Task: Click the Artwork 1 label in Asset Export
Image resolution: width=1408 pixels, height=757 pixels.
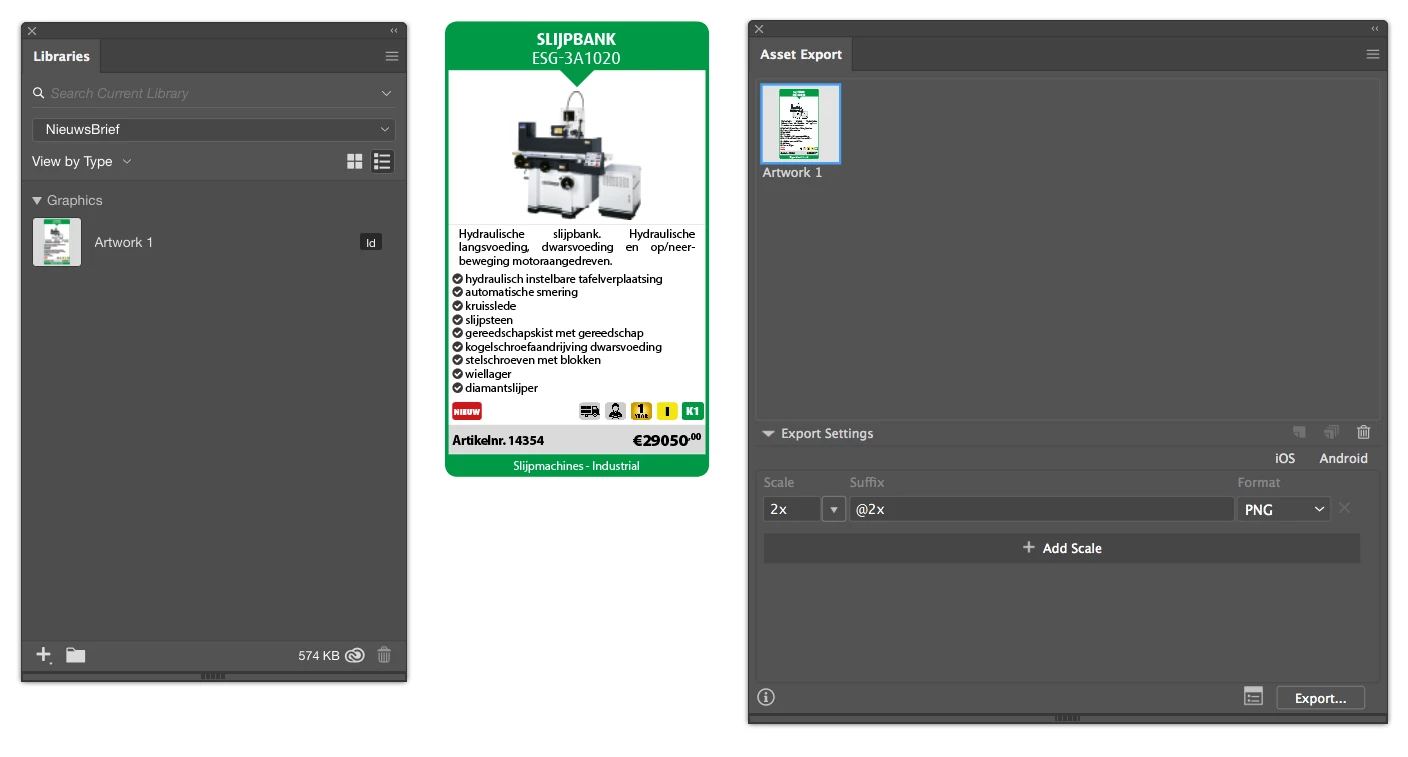Action: (793, 173)
